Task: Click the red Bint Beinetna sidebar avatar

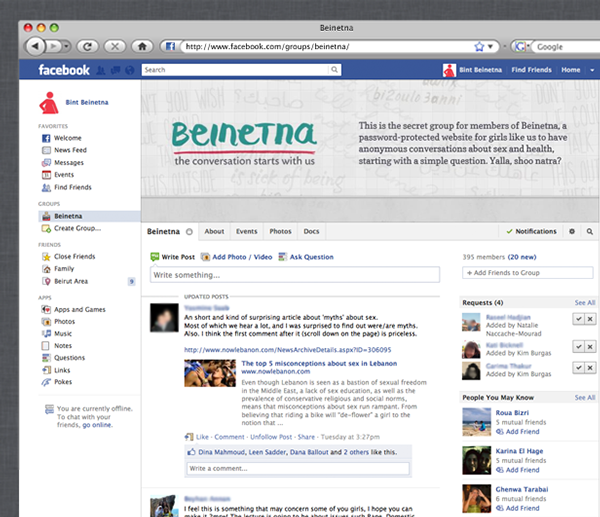Action: 49,103
